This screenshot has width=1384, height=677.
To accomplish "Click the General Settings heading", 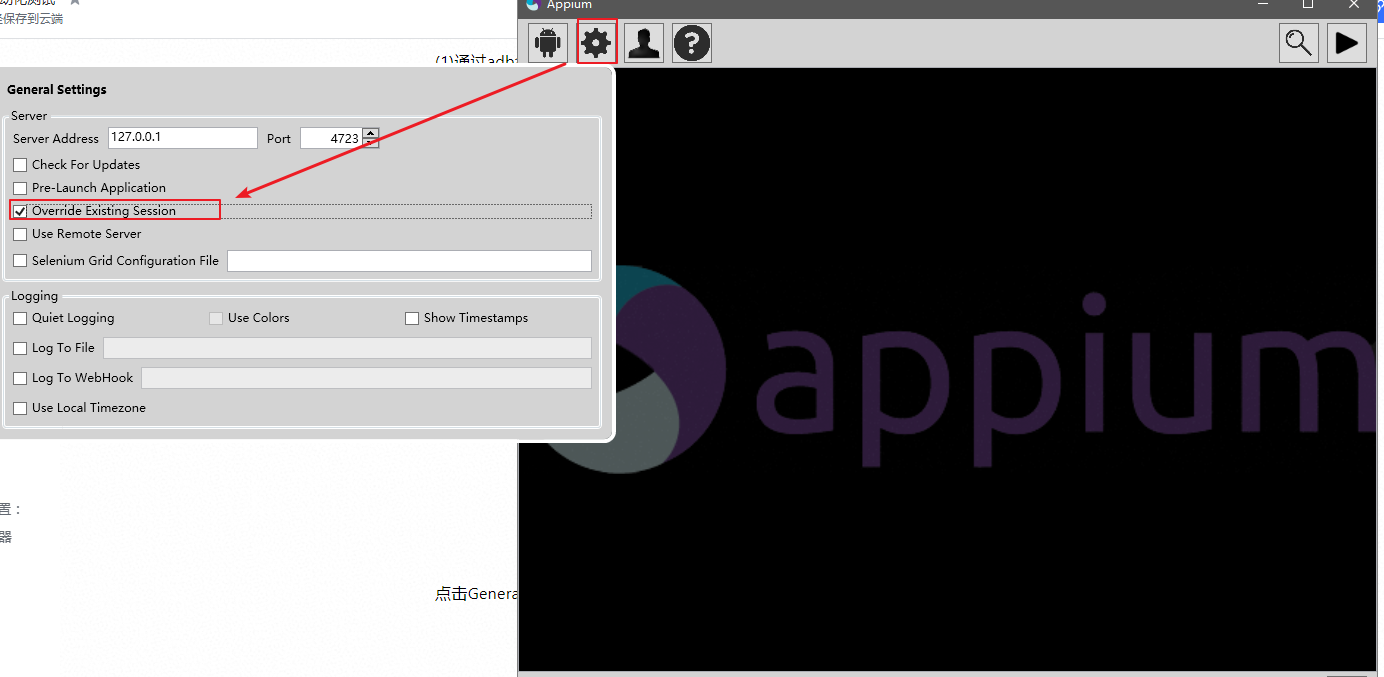I will point(57,90).
